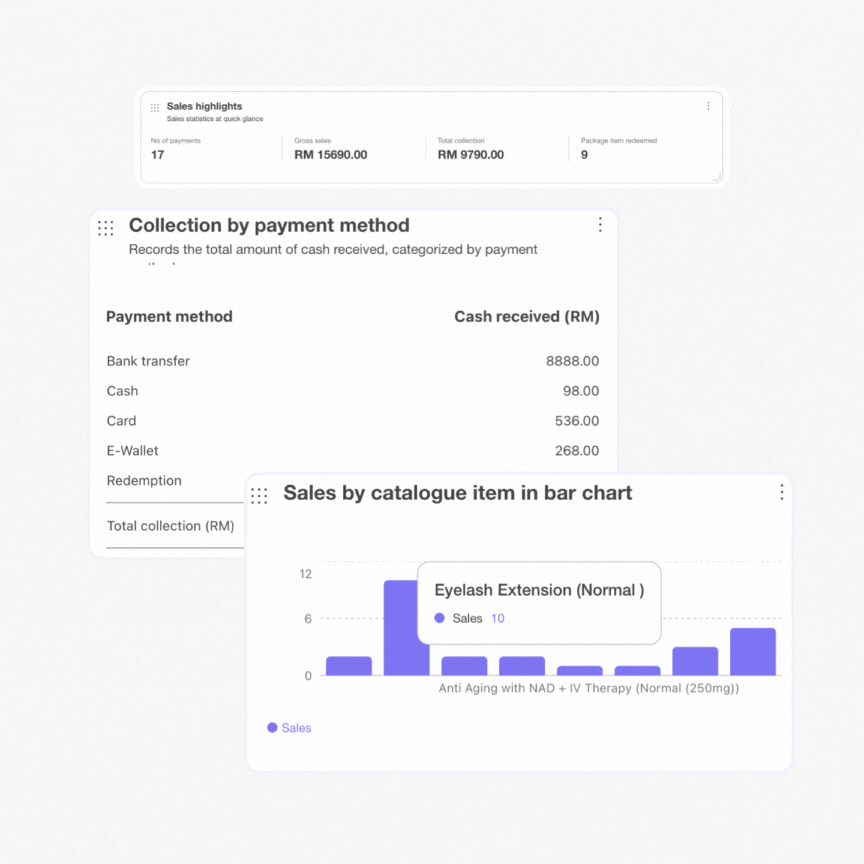Screen dimensions: 864x864
Task: Click the 8888.00 cash received value
Action: coord(572,361)
